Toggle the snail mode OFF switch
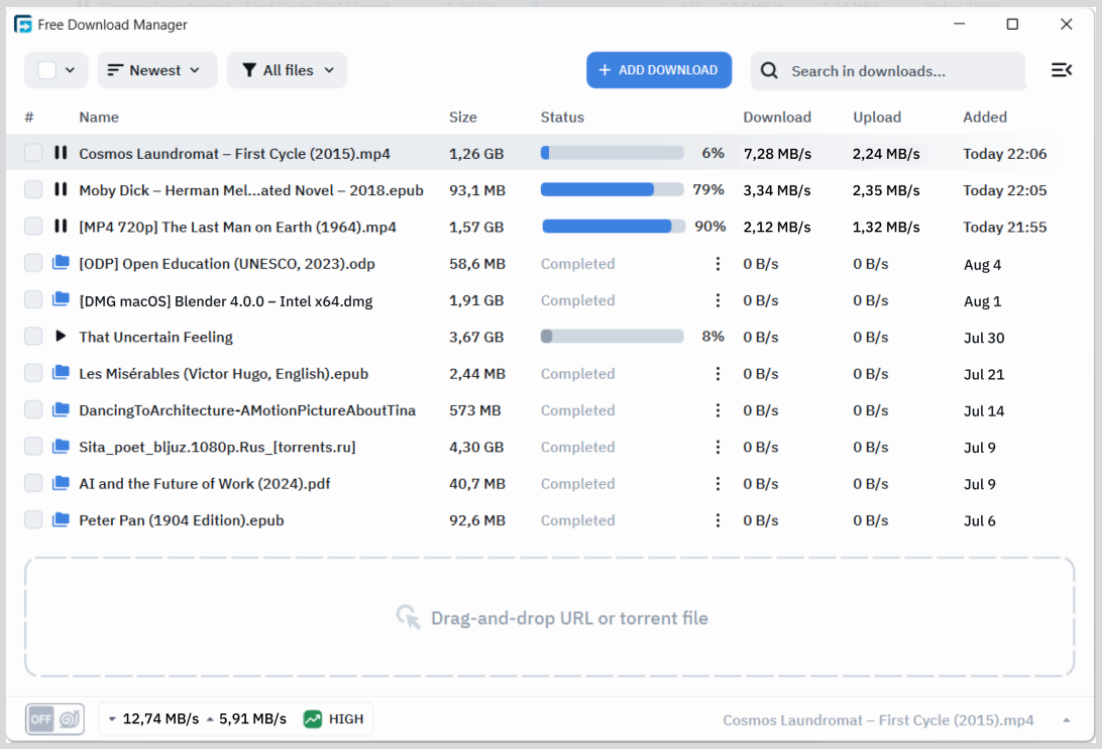This screenshot has height=749, width=1102. (x=55, y=719)
